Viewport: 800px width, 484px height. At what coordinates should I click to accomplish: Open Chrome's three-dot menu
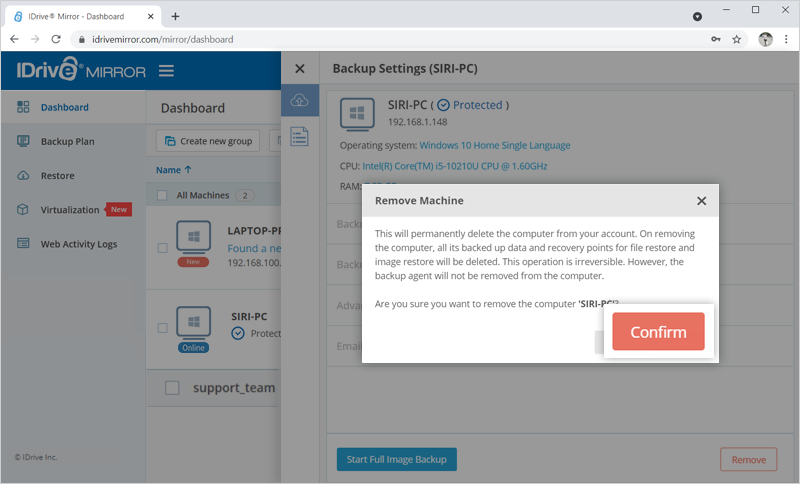785,39
